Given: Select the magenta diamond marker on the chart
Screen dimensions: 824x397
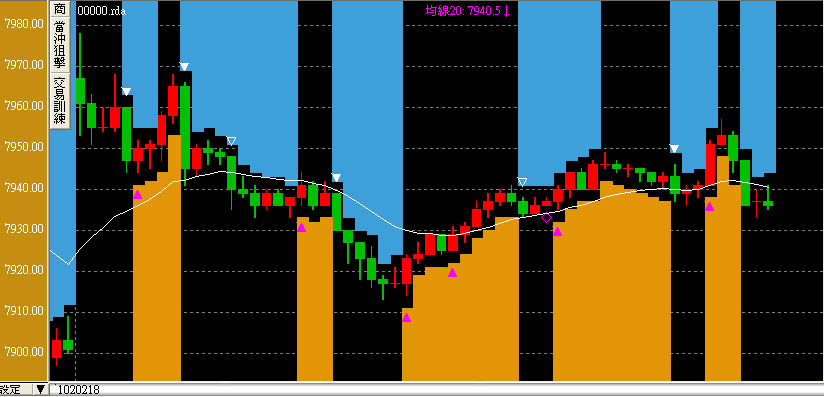Looking at the screenshot, I should coord(547,217).
